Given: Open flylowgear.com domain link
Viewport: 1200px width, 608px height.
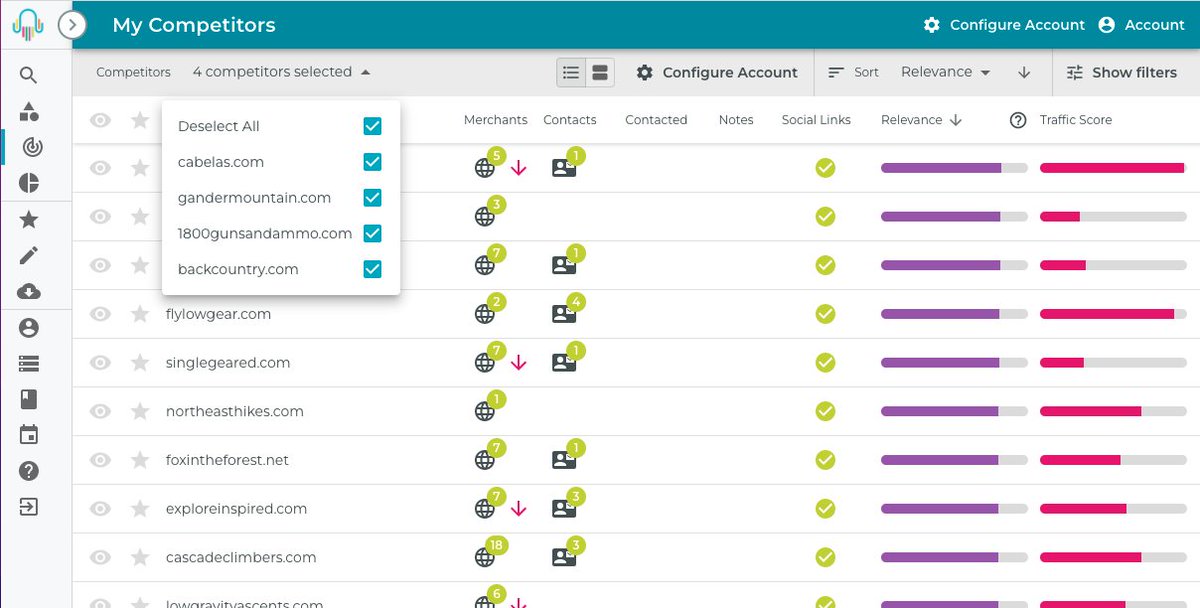Looking at the screenshot, I should (218, 314).
